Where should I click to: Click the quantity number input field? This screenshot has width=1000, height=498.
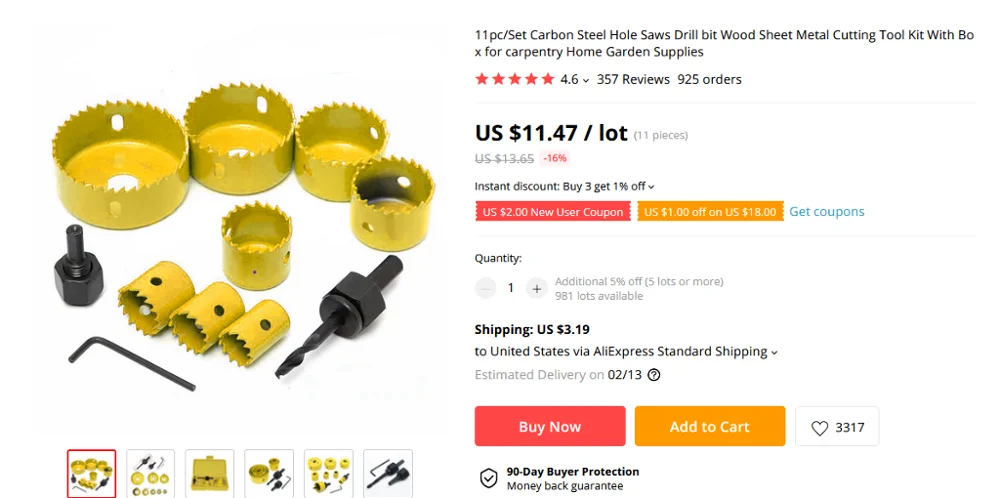[511, 288]
